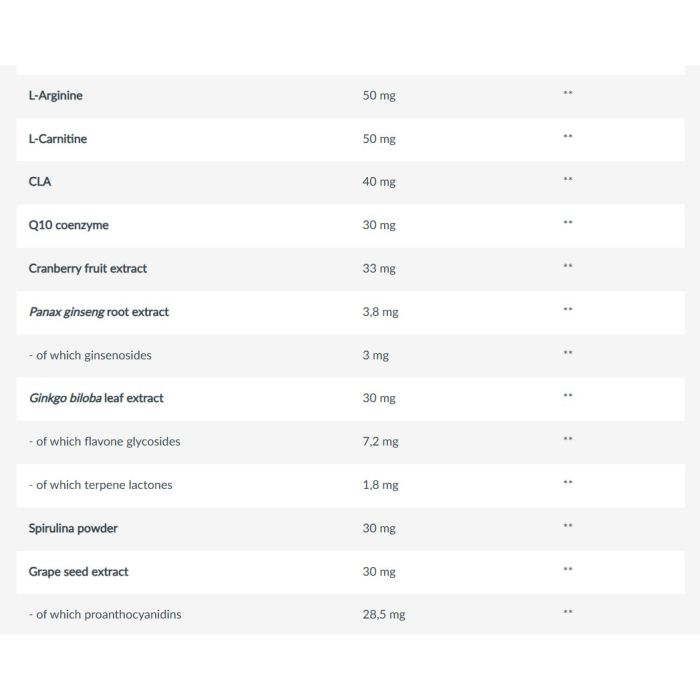Select 'of which proanthocyanidins' sub-row
The image size is (700, 700).
pyautogui.click(x=350, y=615)
